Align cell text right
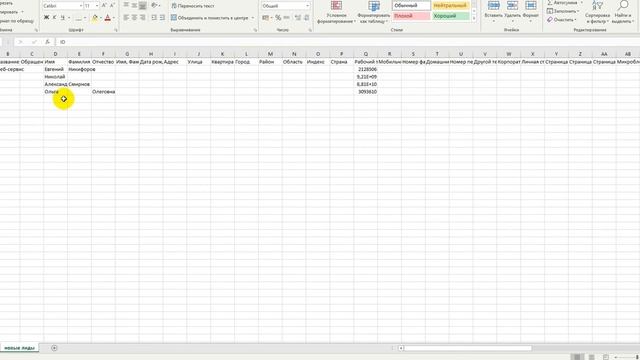This screenshot has height=360, width=640. click(142, 18)
